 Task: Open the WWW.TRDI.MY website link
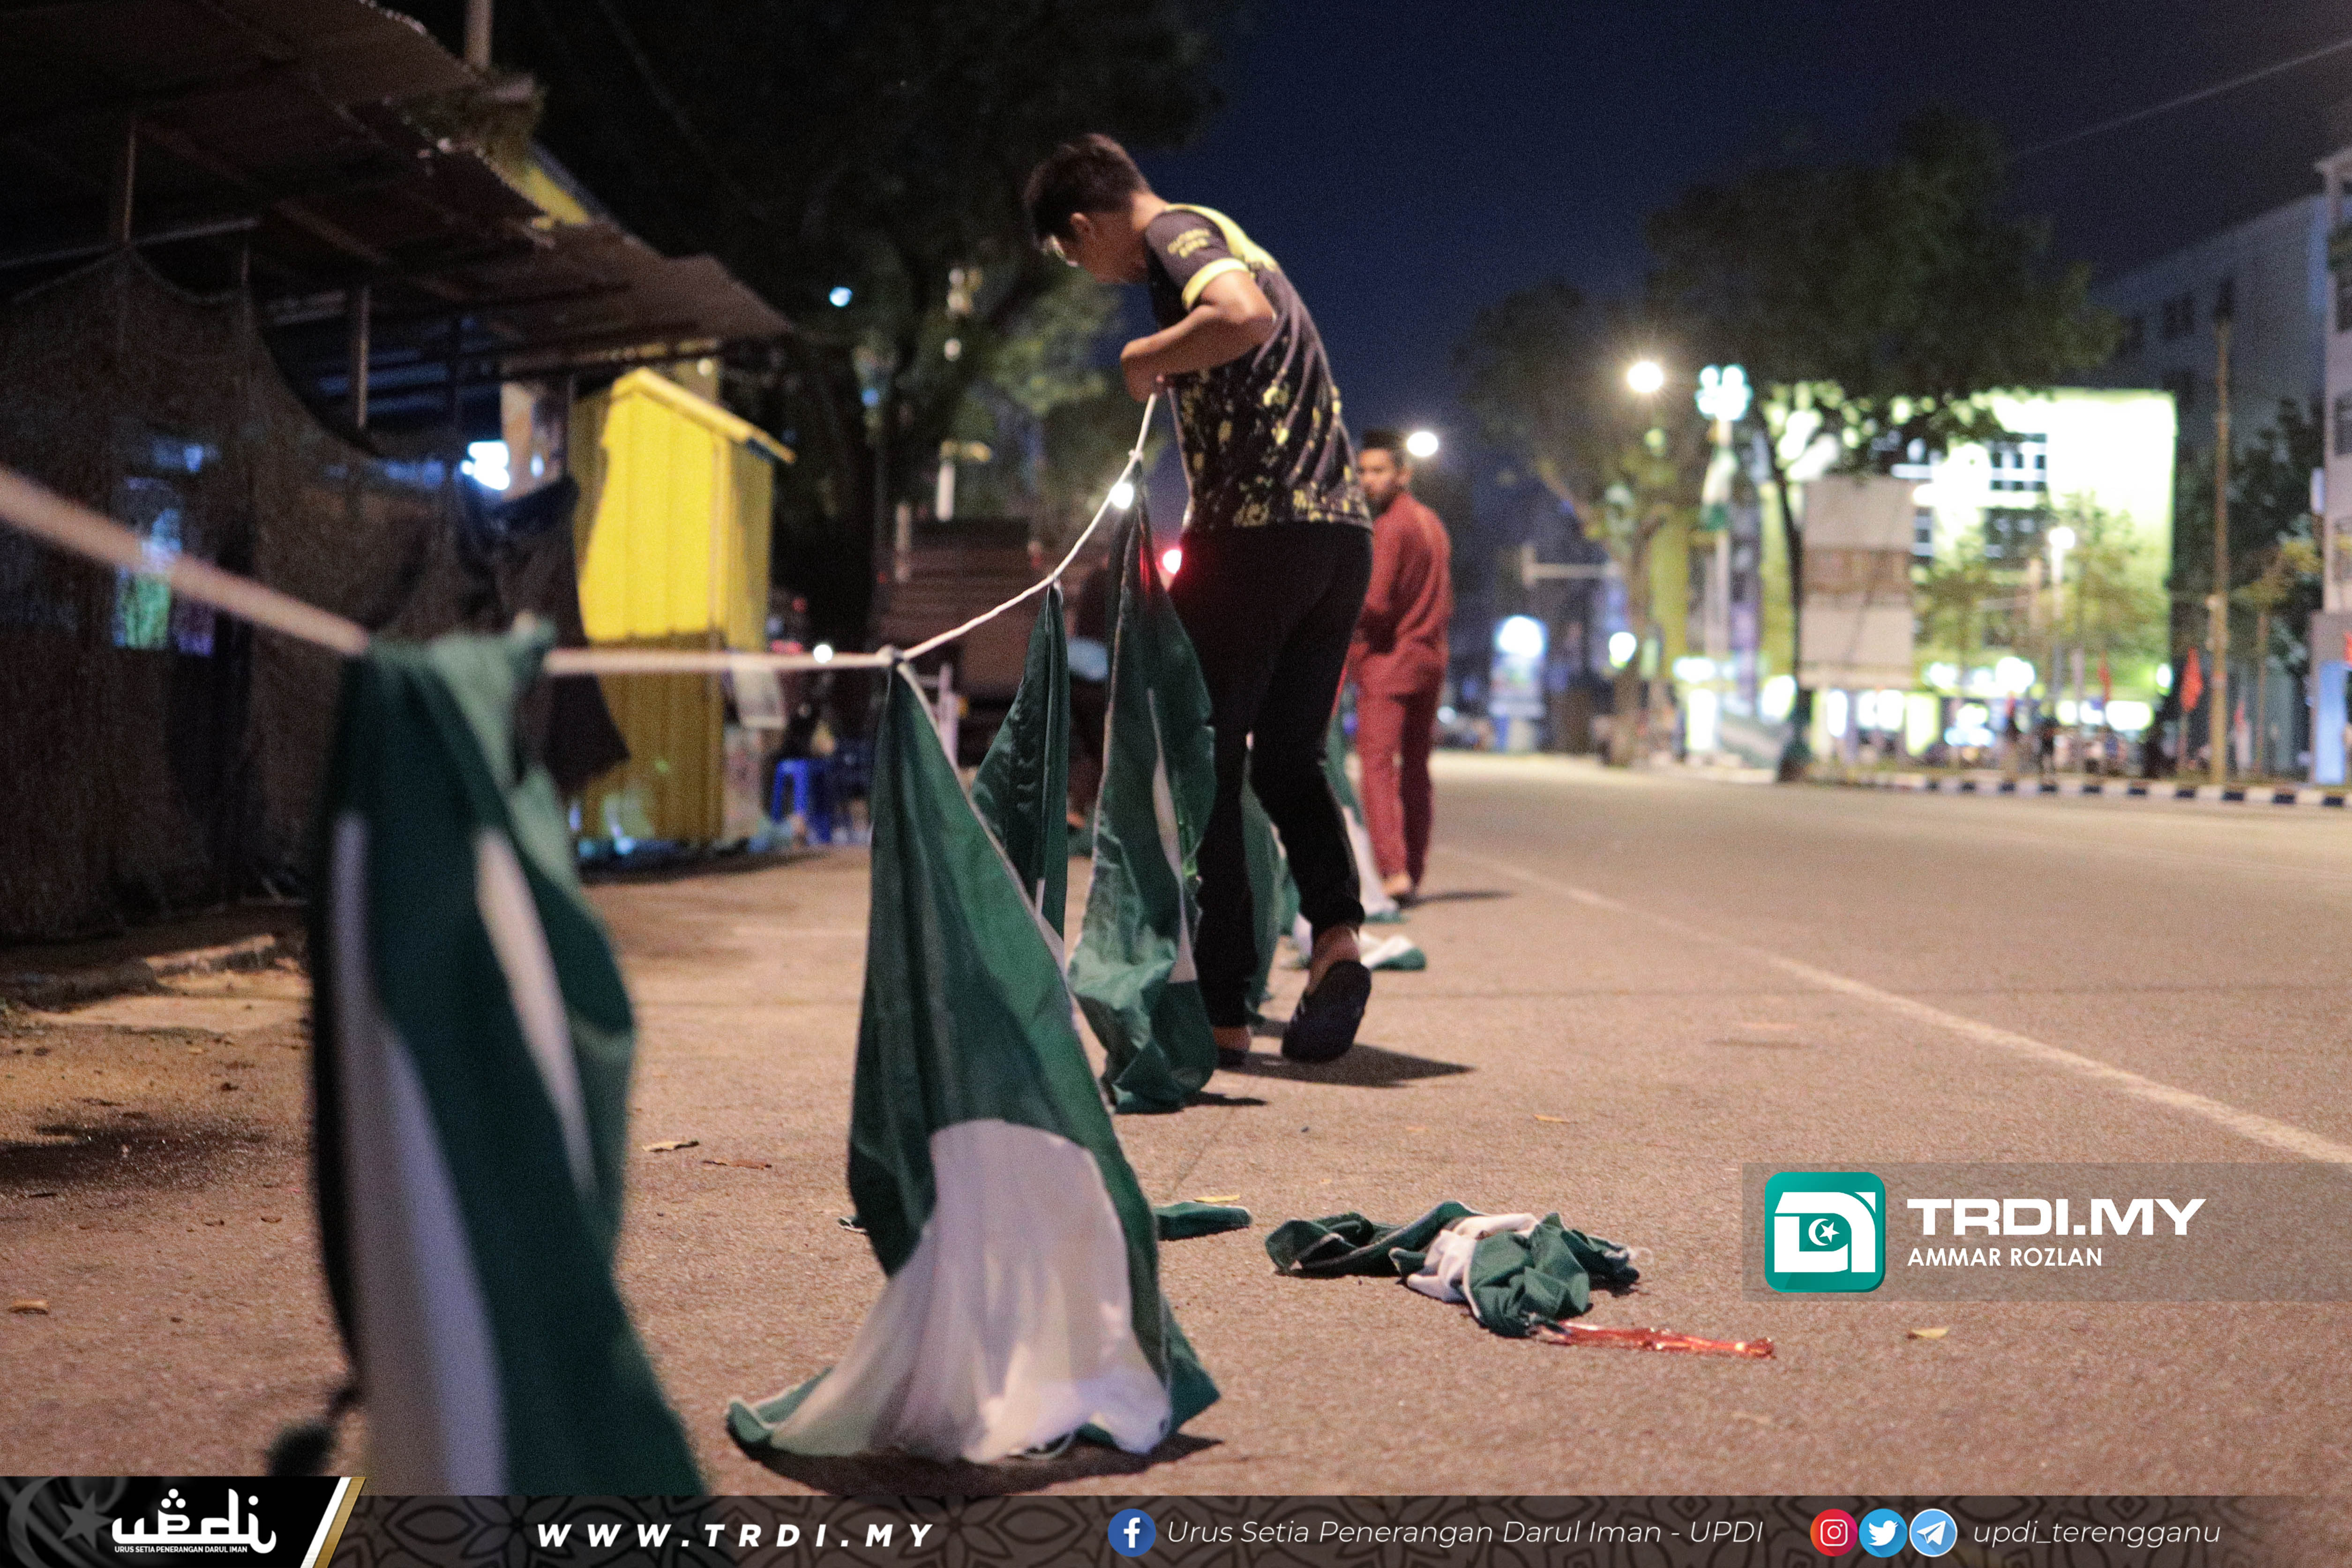click(x=735, y=1535)
